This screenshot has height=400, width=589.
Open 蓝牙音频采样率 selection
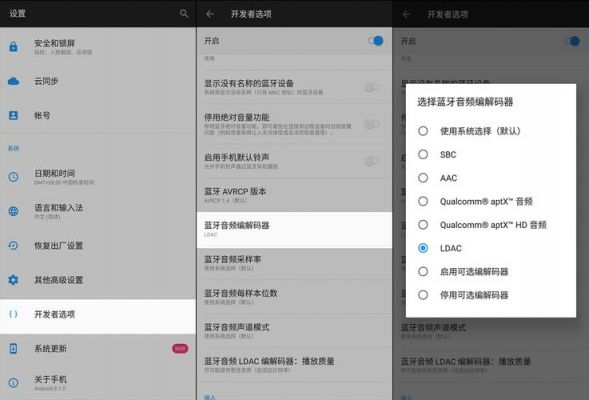point(294,263)
